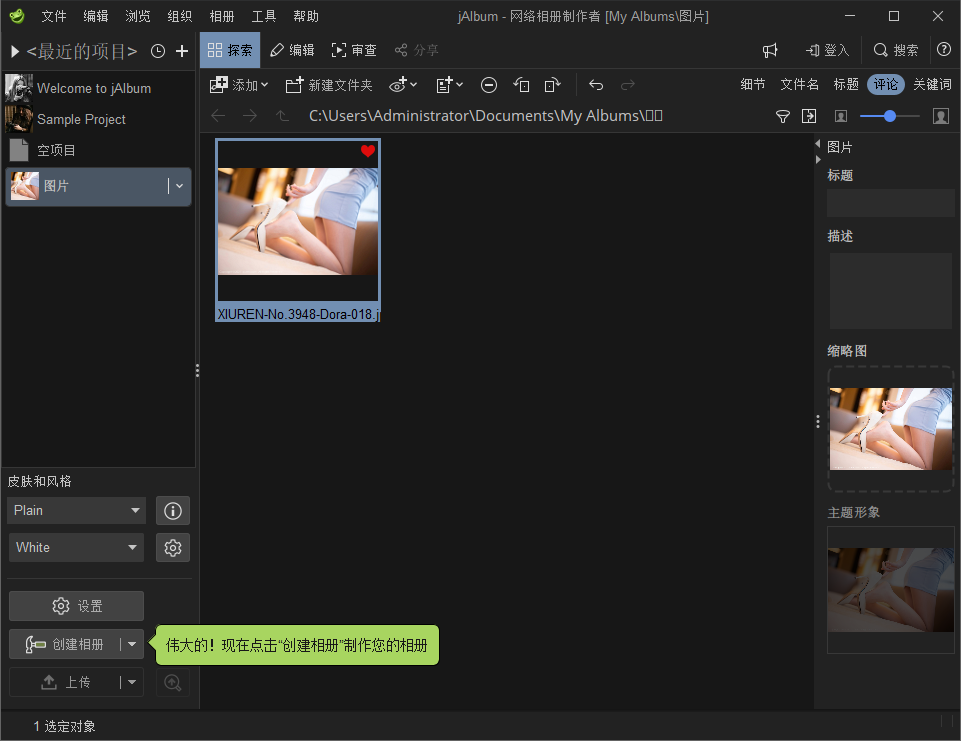Go up one folder level icon
961x741 pixels.
(x=281, y=116)
